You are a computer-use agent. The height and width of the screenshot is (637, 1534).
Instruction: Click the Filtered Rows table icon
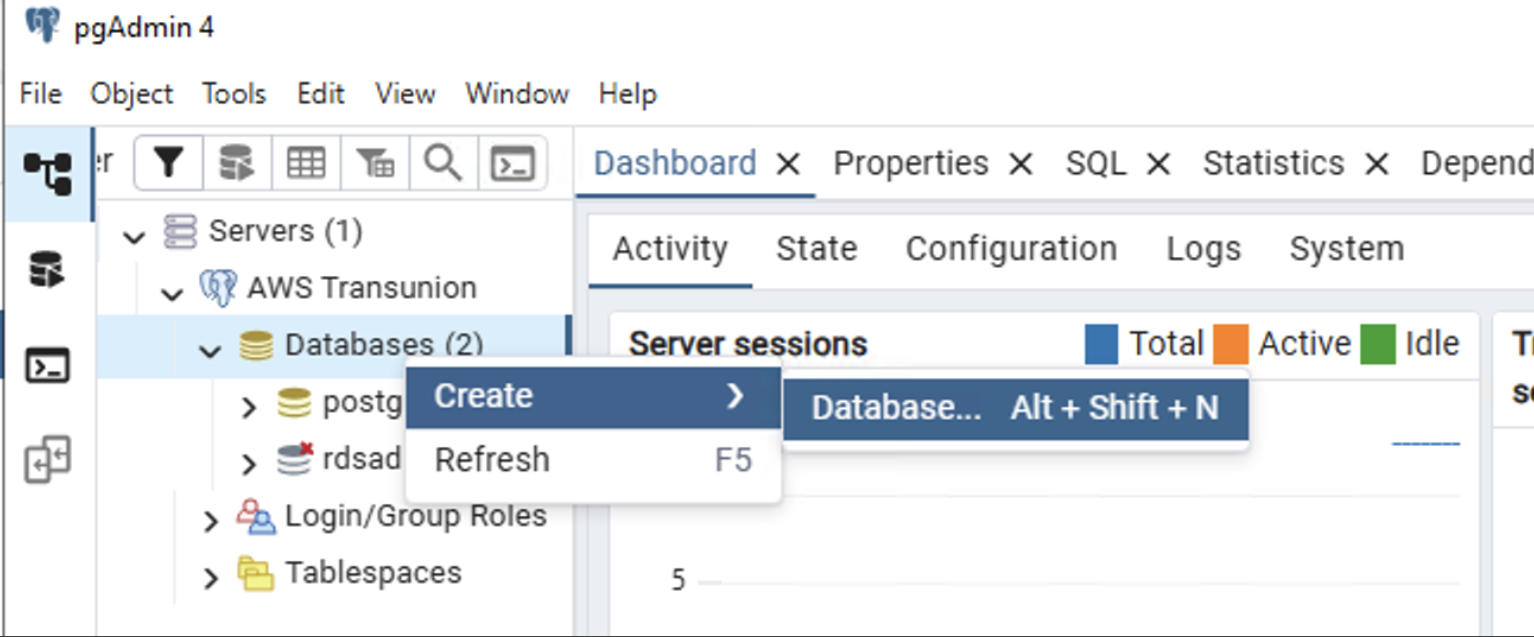coord(375,163)
